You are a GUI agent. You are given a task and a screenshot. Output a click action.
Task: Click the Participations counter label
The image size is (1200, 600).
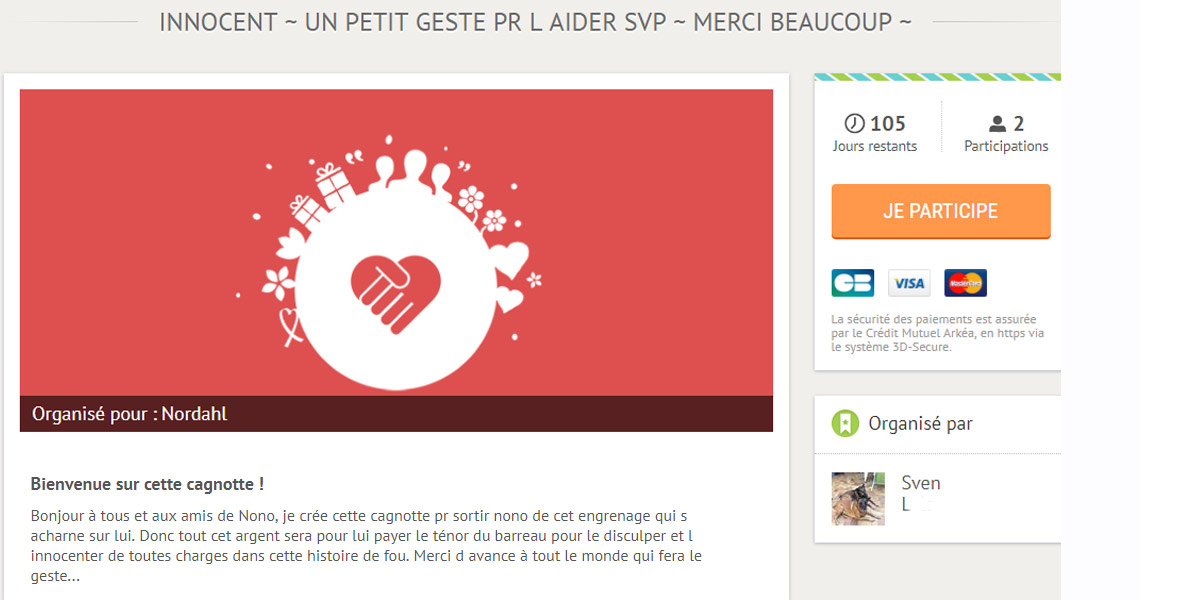tap(1006, 146)
